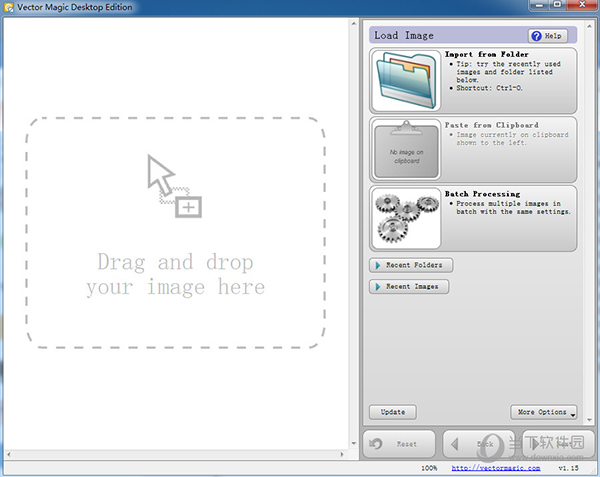Expand the Recent Images list
This screenshot has height=477, width=600.
click(409, 287)
